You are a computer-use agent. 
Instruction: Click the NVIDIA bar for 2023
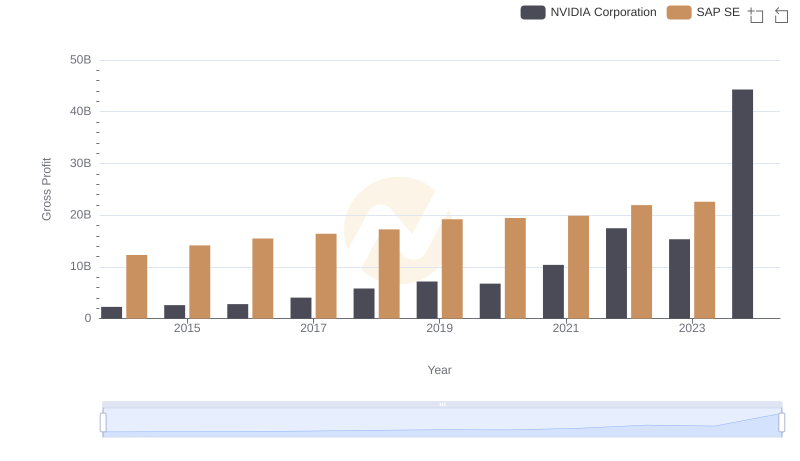click(679, 279)
